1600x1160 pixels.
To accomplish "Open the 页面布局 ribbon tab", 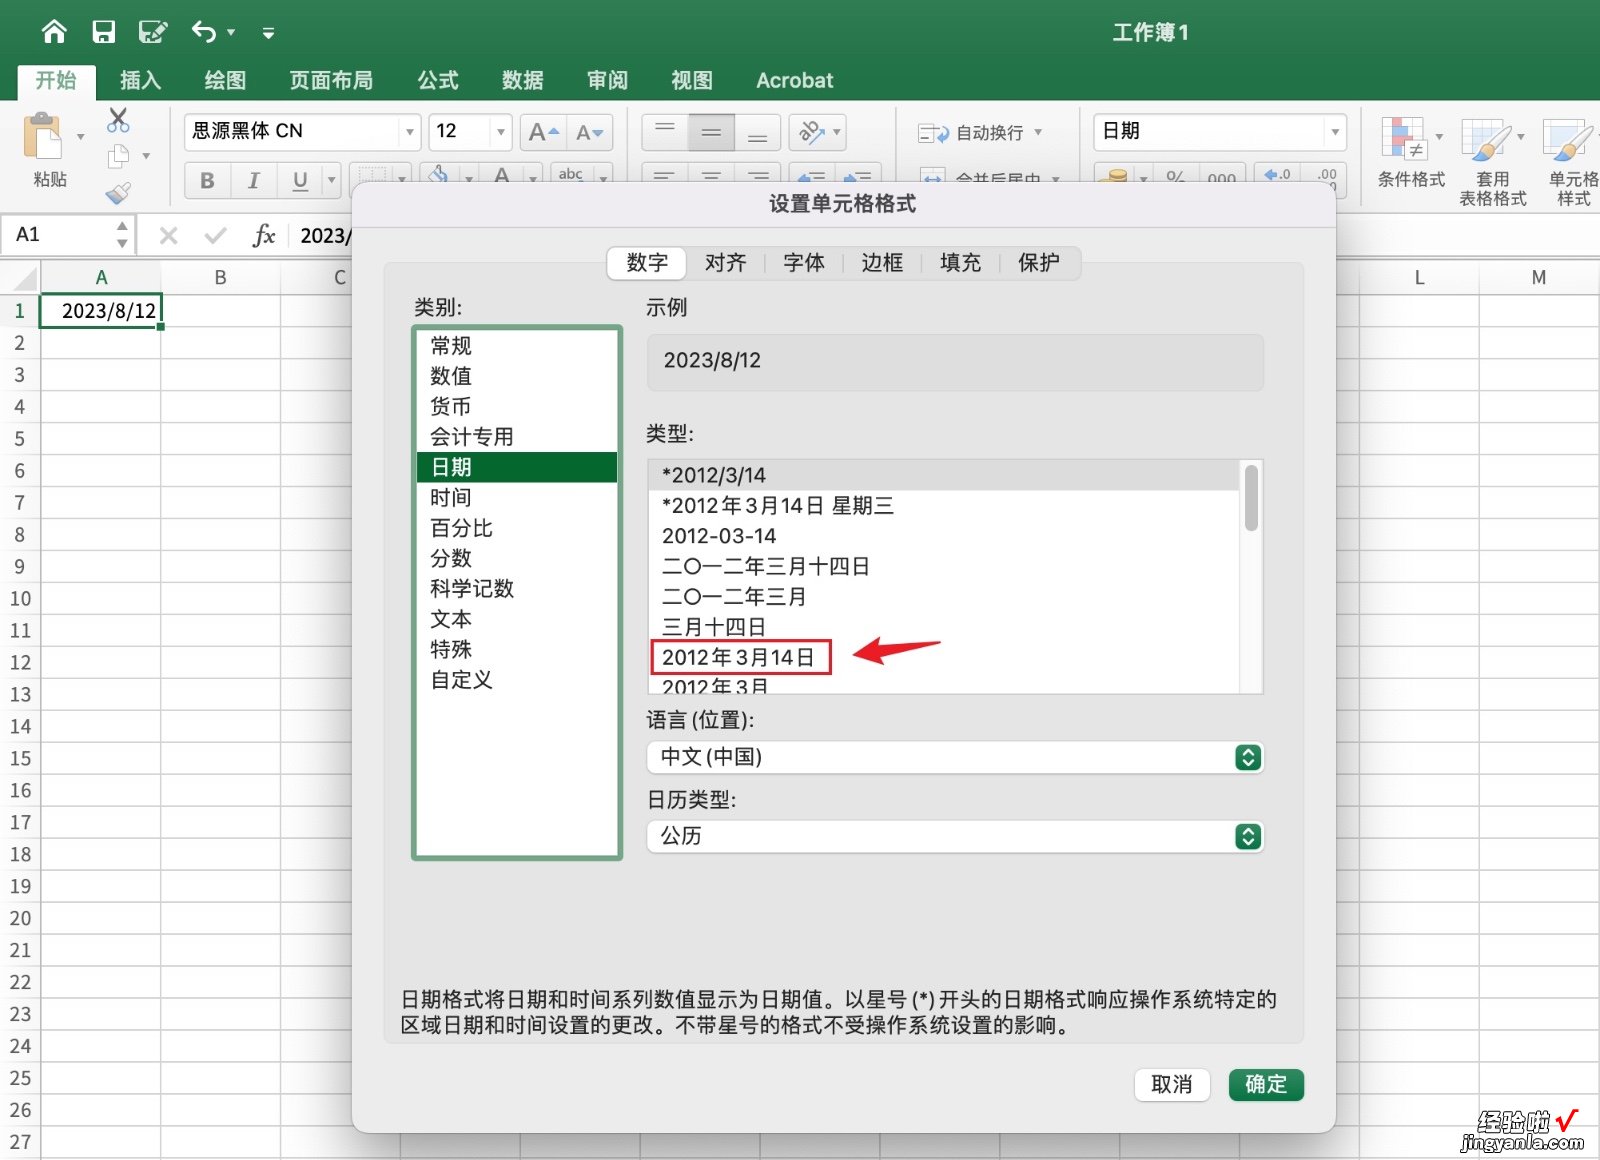I will pos(331,80).
